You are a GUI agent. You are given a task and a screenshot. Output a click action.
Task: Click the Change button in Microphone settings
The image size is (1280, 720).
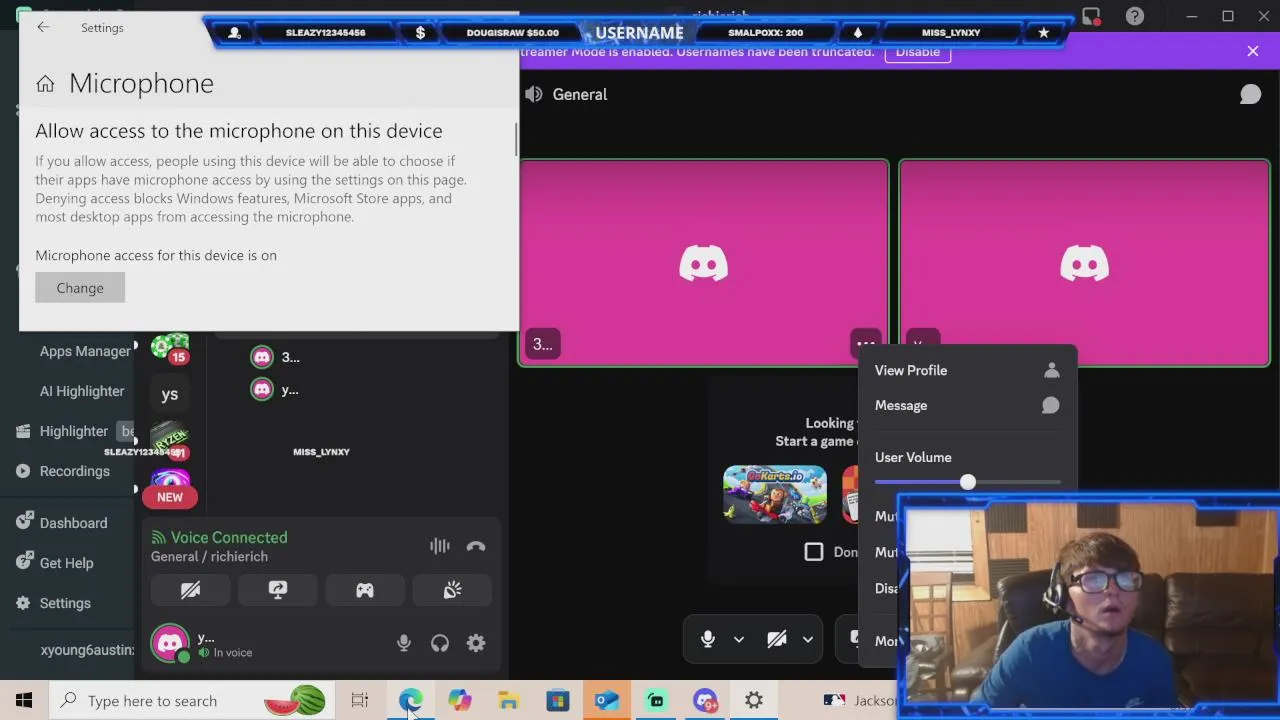(x=80, y=288)
